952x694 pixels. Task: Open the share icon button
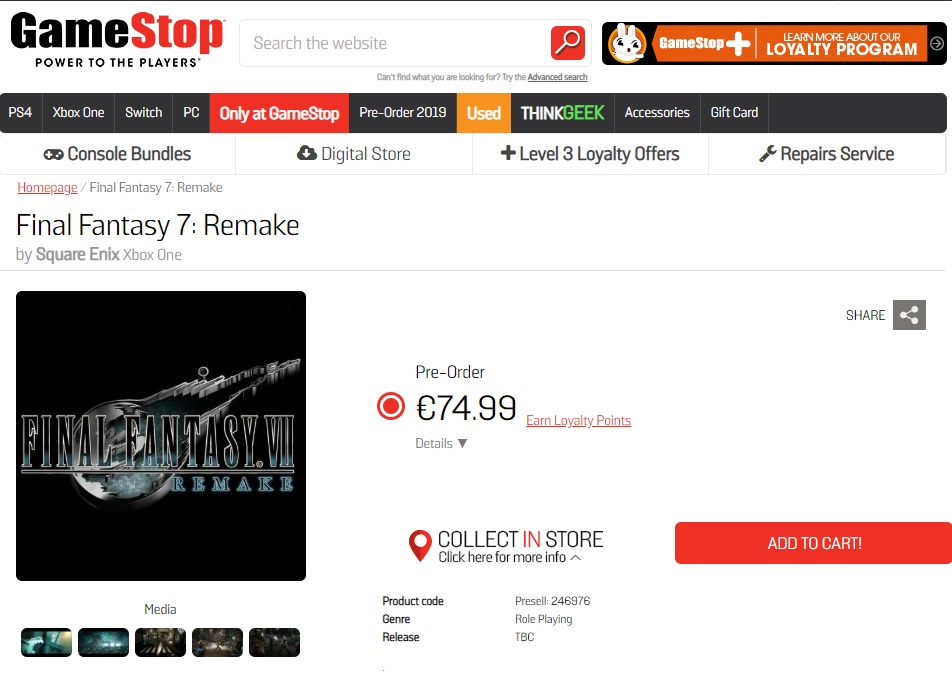[x=909, y=315]
